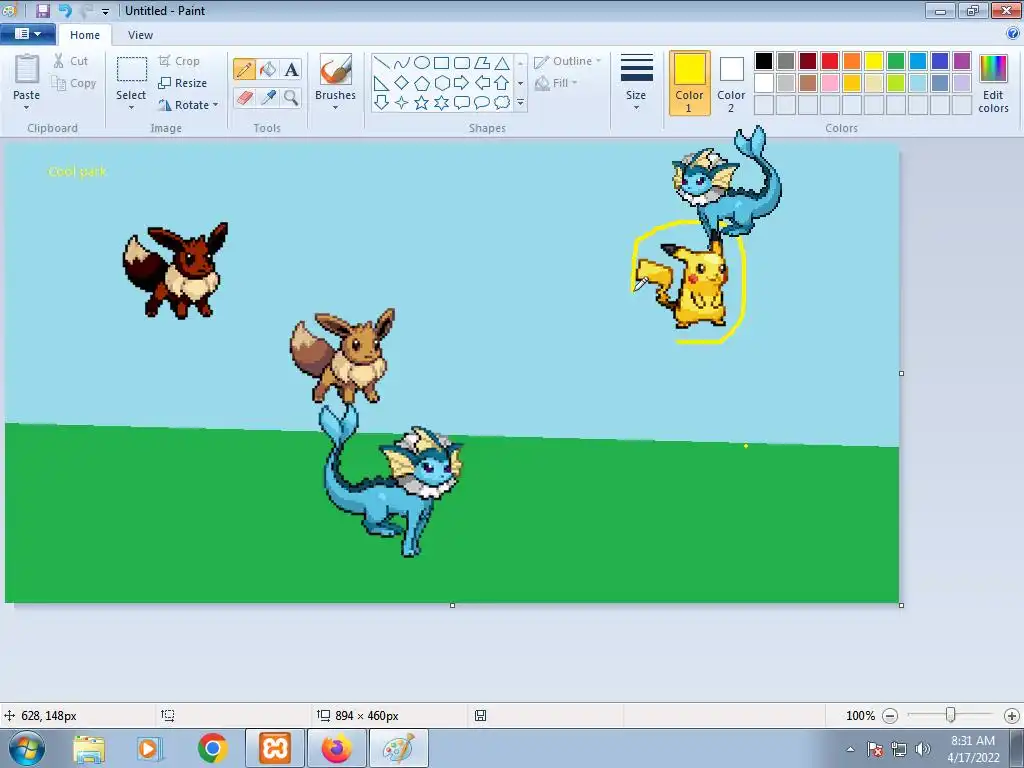1024x768 pixels.
Task: Click the volume speaker tray icon
Action: pos(922,749)
